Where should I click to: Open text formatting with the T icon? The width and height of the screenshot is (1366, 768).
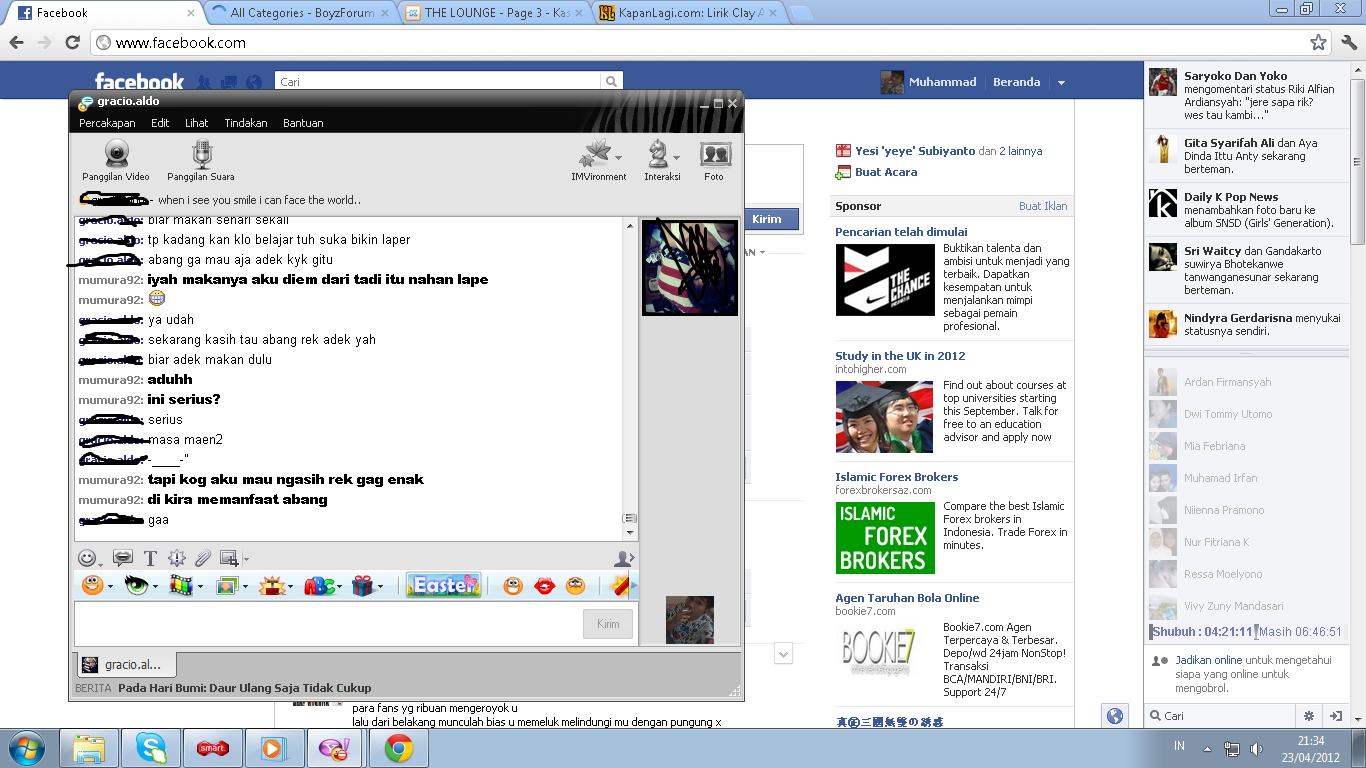coord(151,558)
